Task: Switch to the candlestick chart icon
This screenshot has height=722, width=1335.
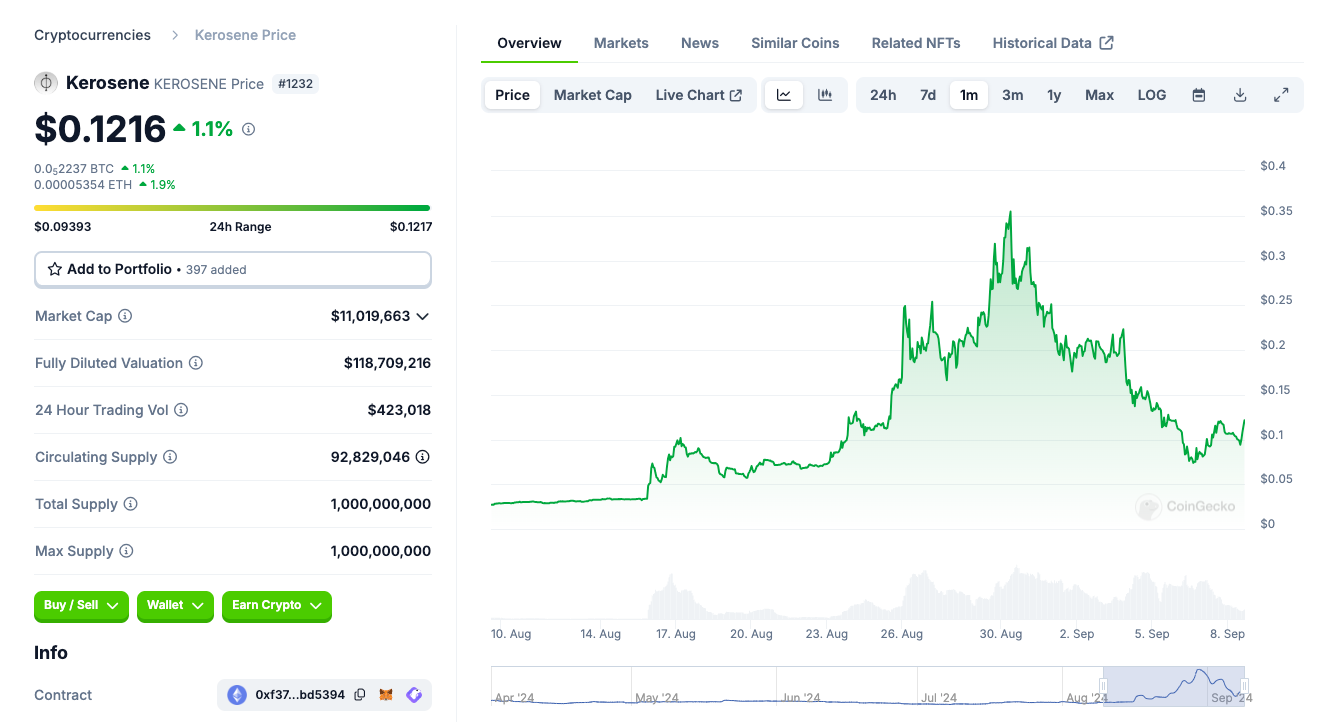Action: (825, 95)
